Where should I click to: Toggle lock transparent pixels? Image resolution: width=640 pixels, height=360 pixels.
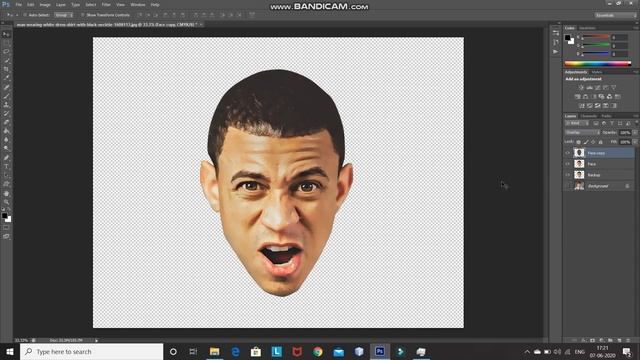click(578, 142)
